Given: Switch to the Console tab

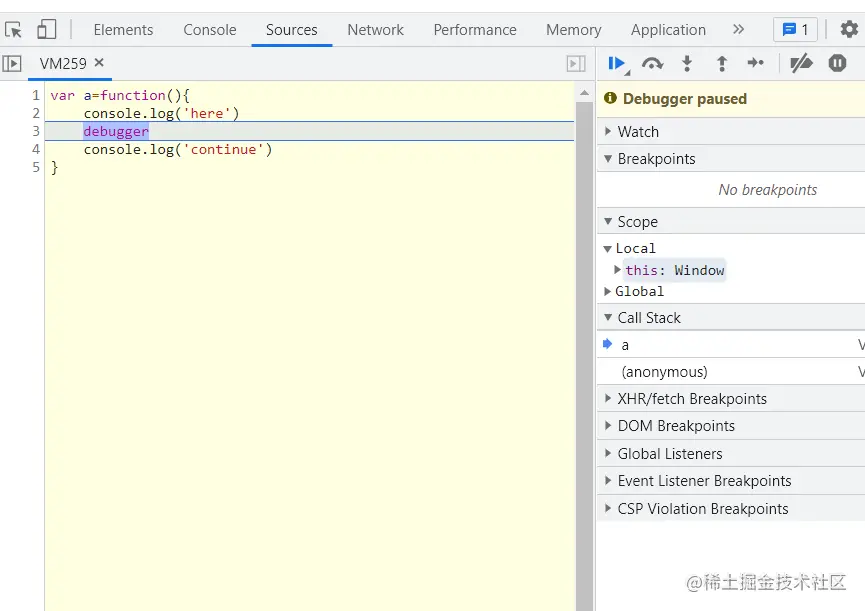Looking at the screenshot, I should [210, 30].
